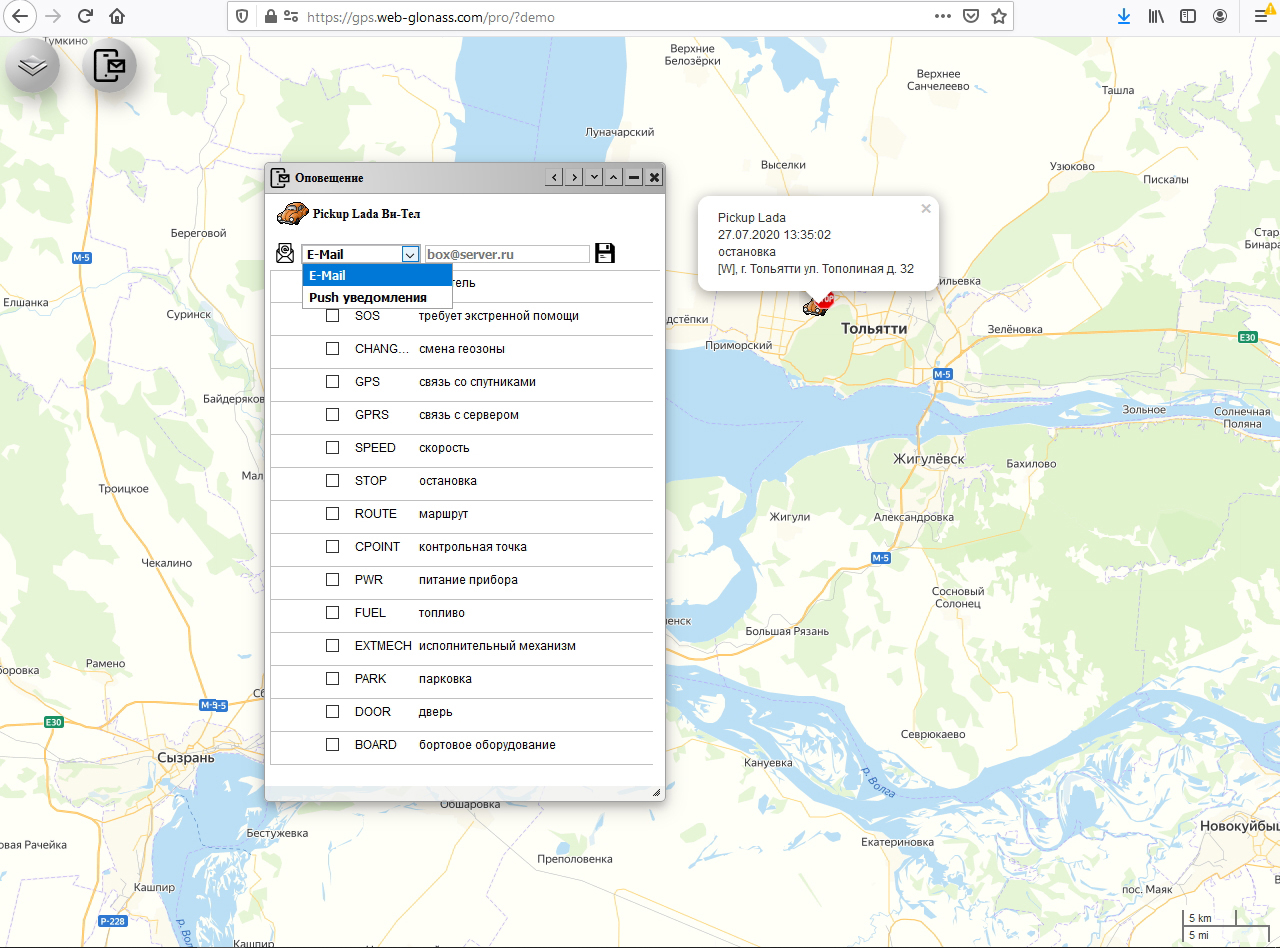Open browser downloads panel
The image size is (1280, 948).
click(1124, 16)
